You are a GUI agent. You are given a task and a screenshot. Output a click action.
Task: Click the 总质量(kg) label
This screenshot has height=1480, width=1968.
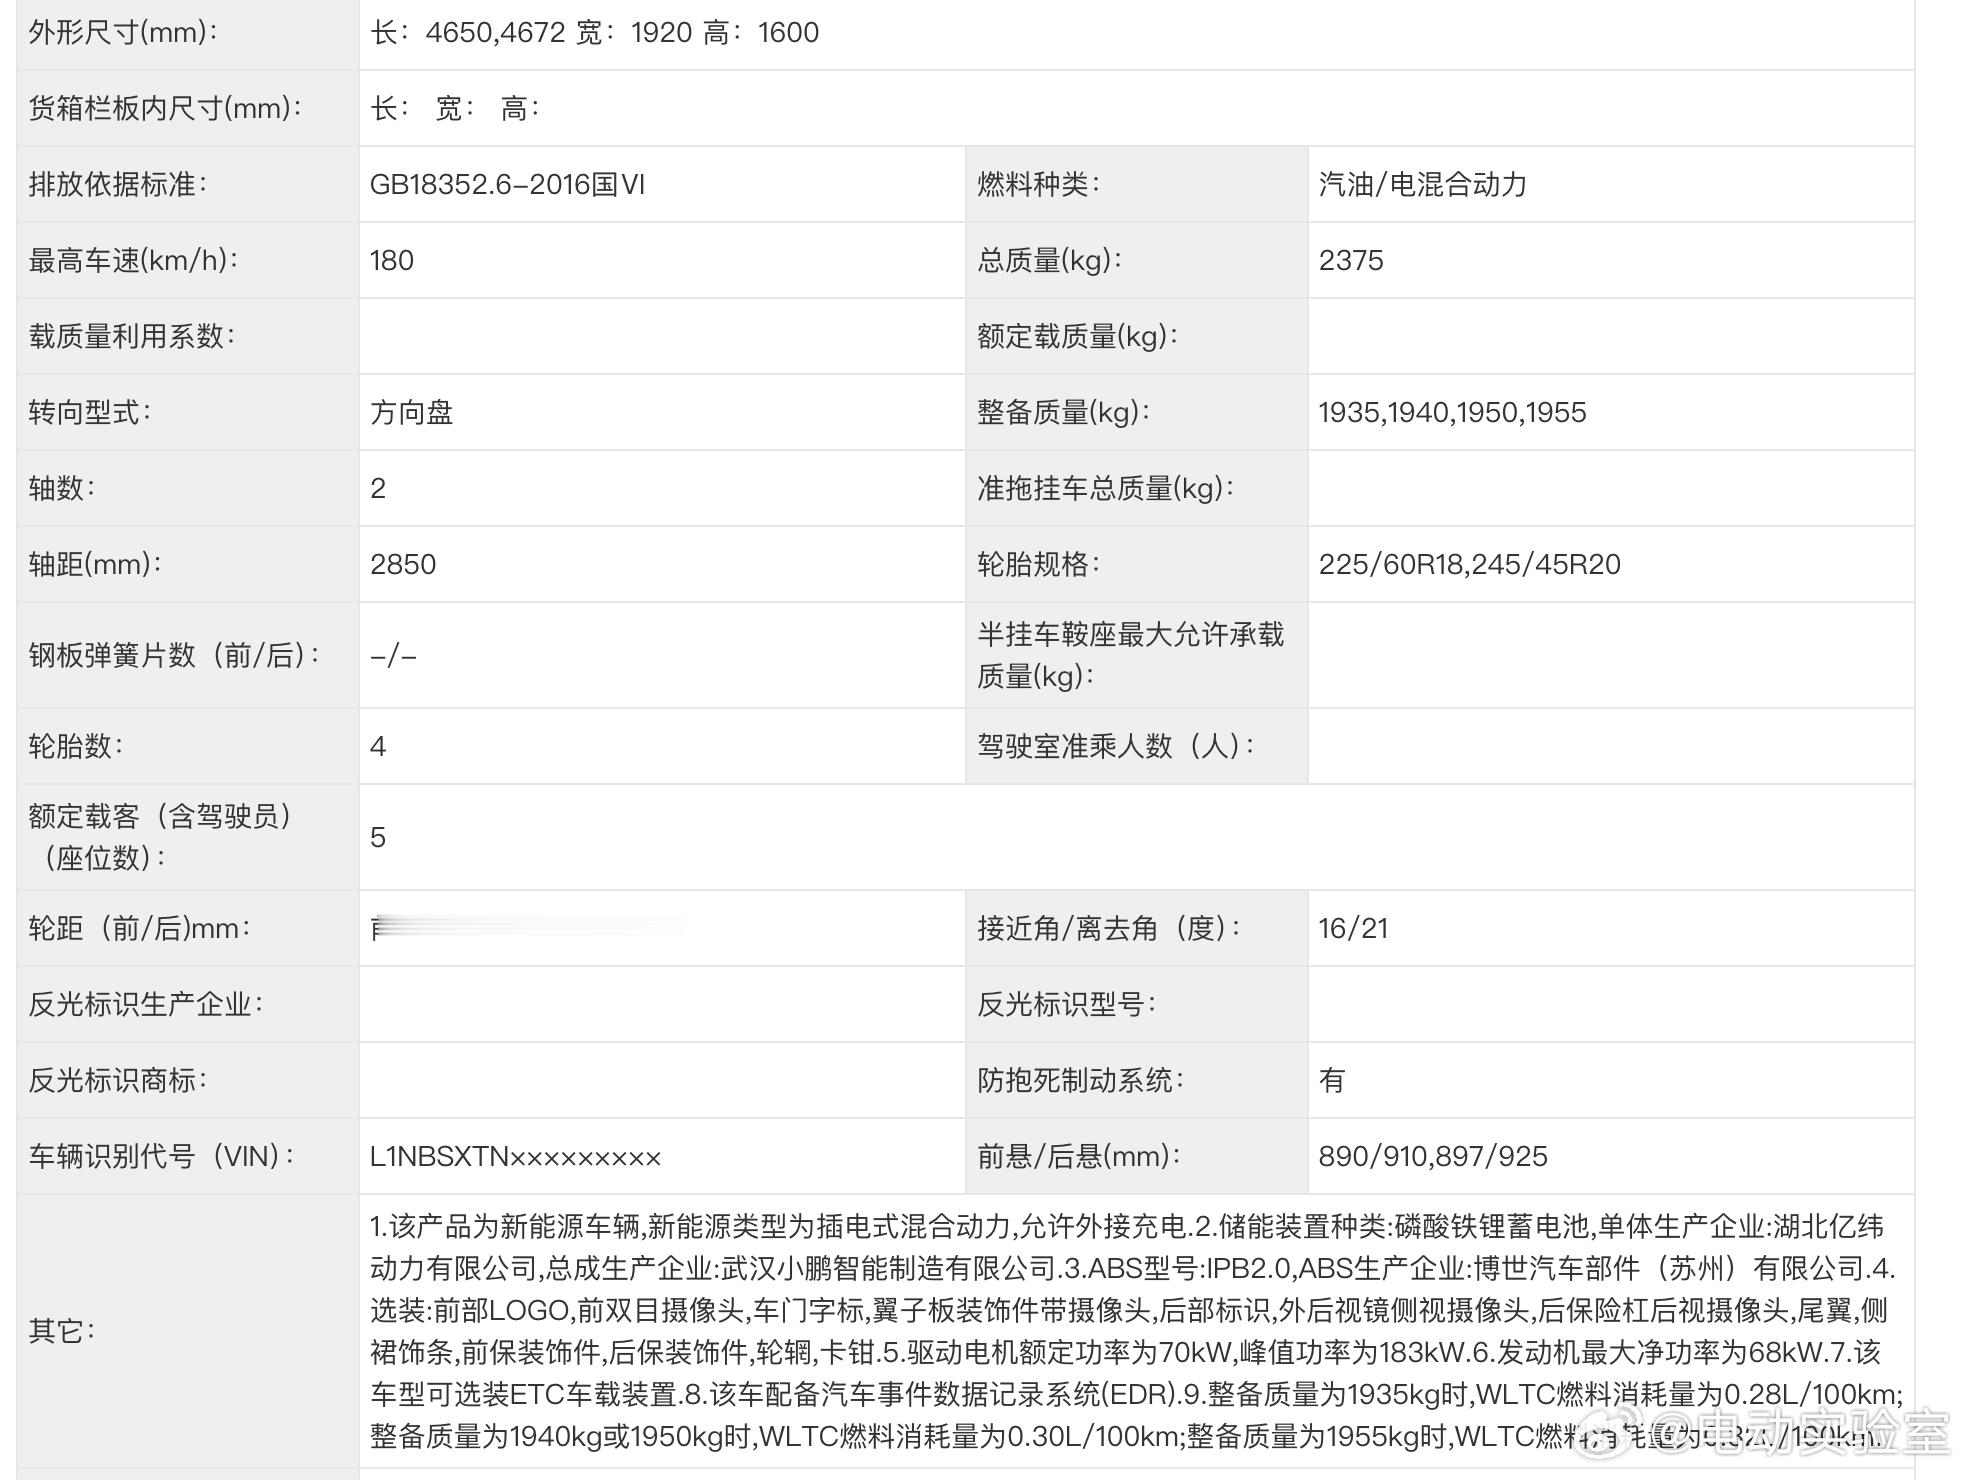(1049, 260)
